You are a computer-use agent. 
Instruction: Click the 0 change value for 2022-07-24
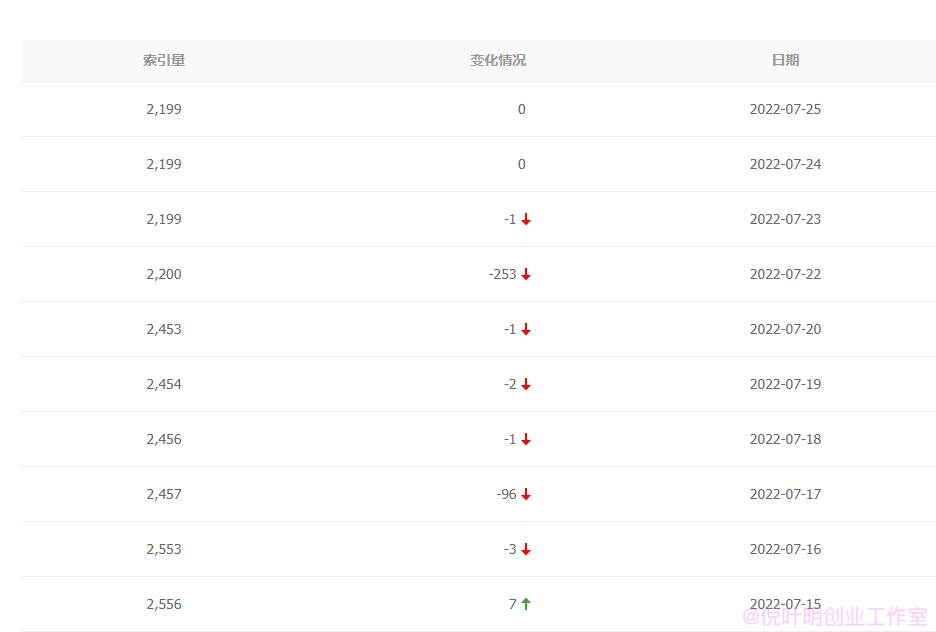click(x=521, y=164)
